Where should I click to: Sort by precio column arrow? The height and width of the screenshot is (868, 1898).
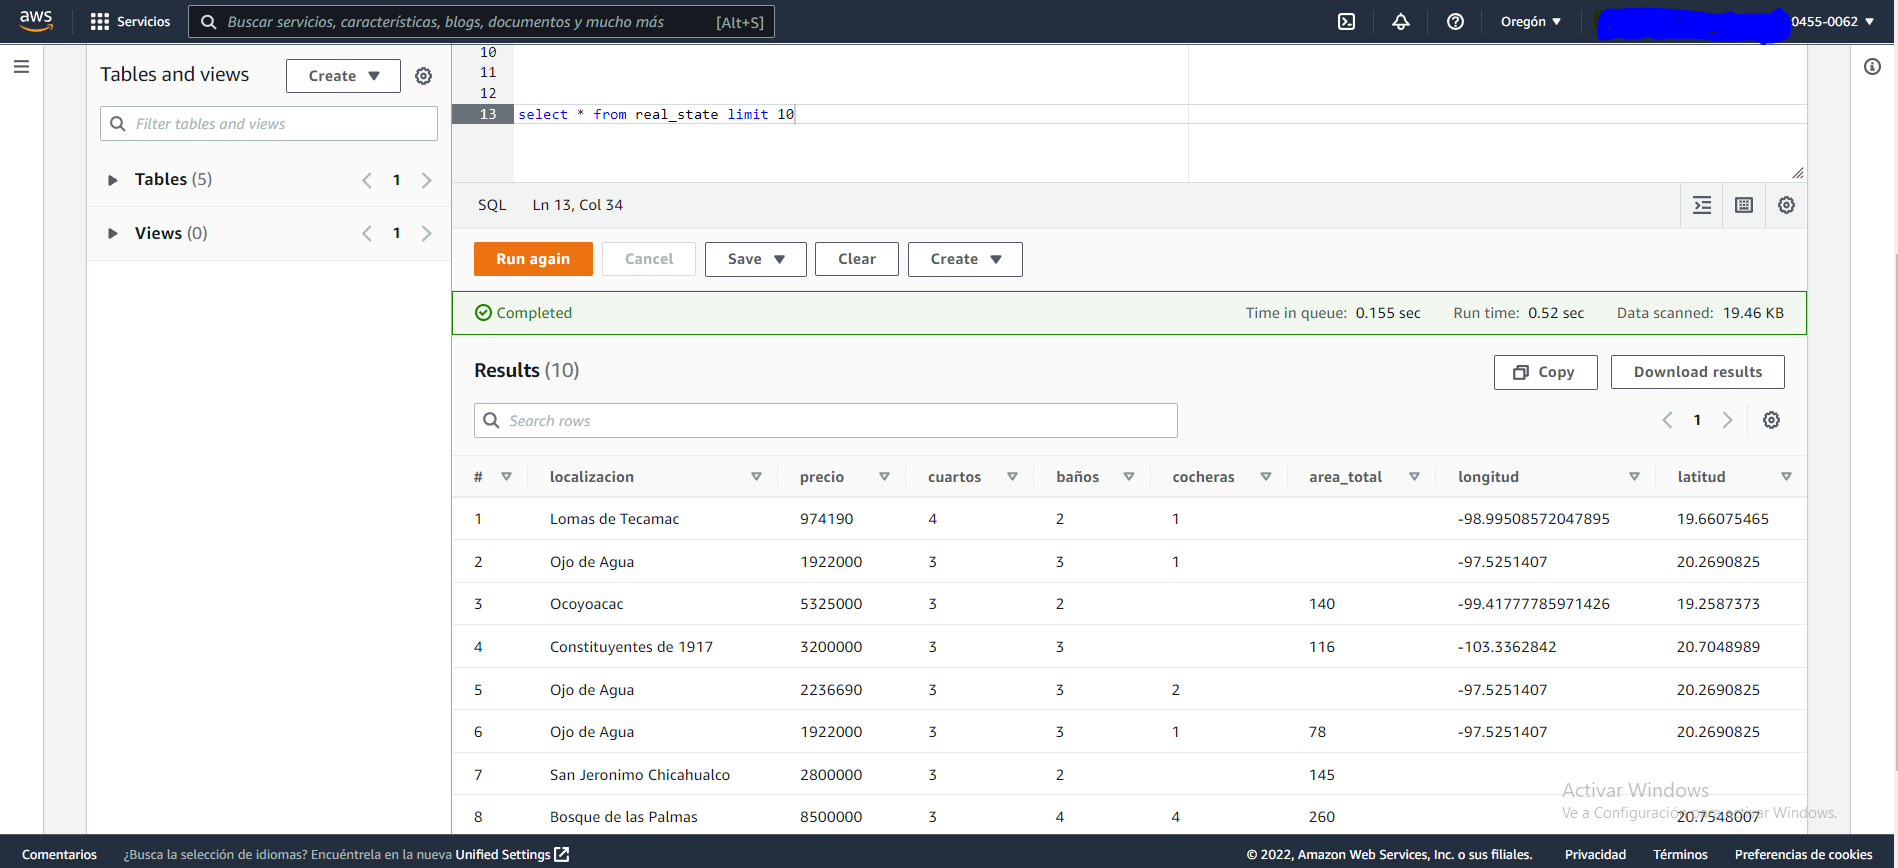tap(884, 477)
